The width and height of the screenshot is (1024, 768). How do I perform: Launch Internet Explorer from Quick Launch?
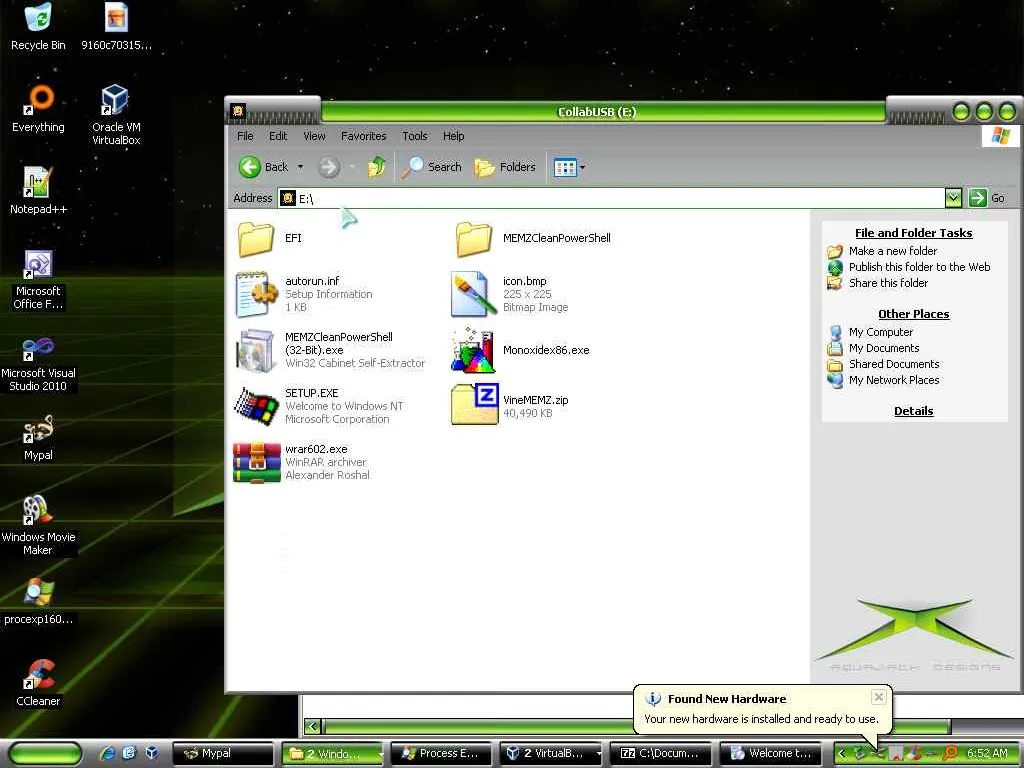point(107,753)
